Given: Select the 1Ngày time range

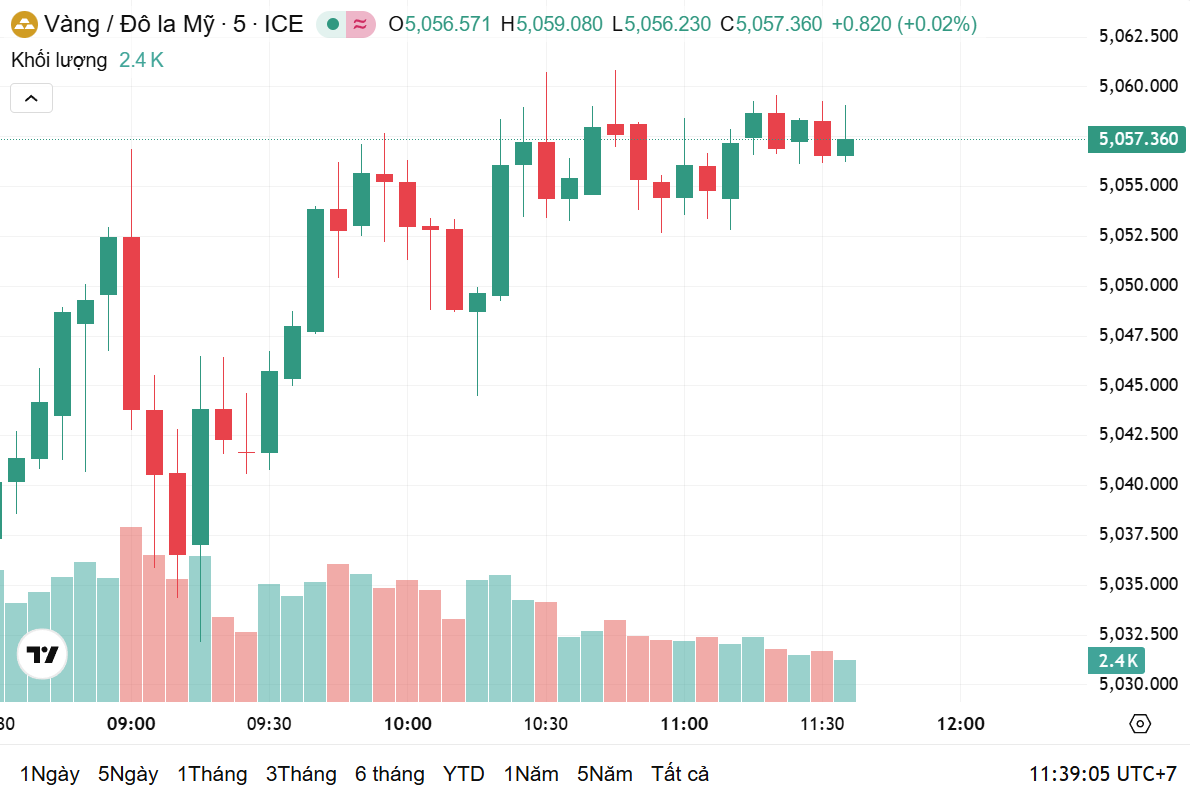Looking at the screenshot, I should pyautogui.click(x=49, y=774).
